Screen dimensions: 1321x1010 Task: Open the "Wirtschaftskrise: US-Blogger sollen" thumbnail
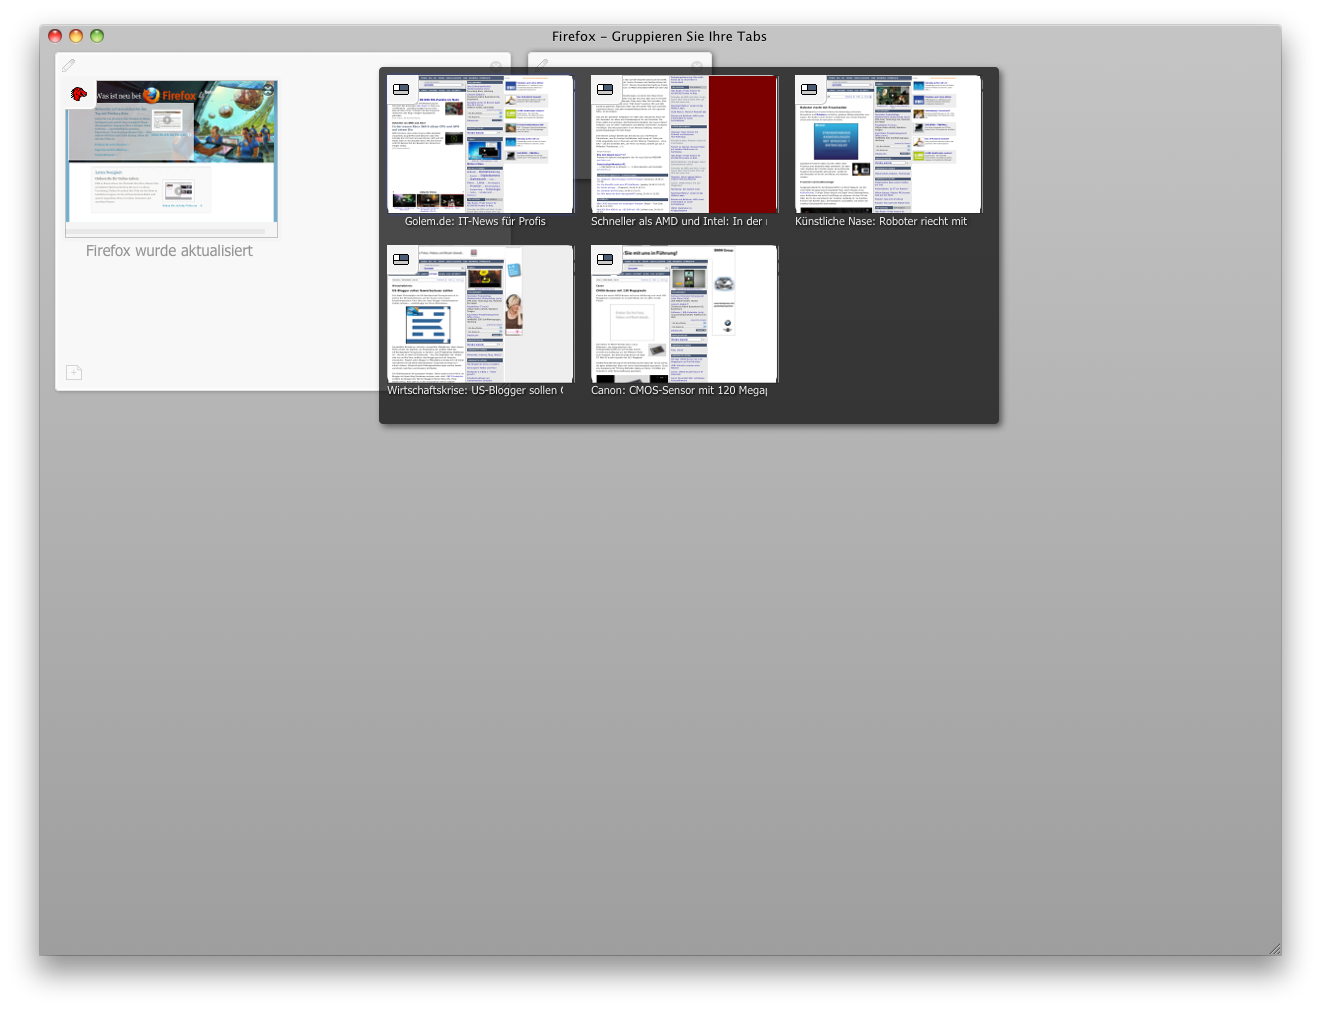point(480,313)
